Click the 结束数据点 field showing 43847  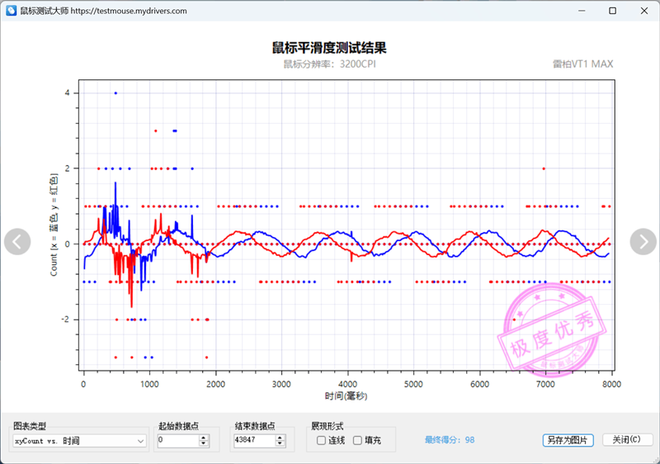coord(254,440)
